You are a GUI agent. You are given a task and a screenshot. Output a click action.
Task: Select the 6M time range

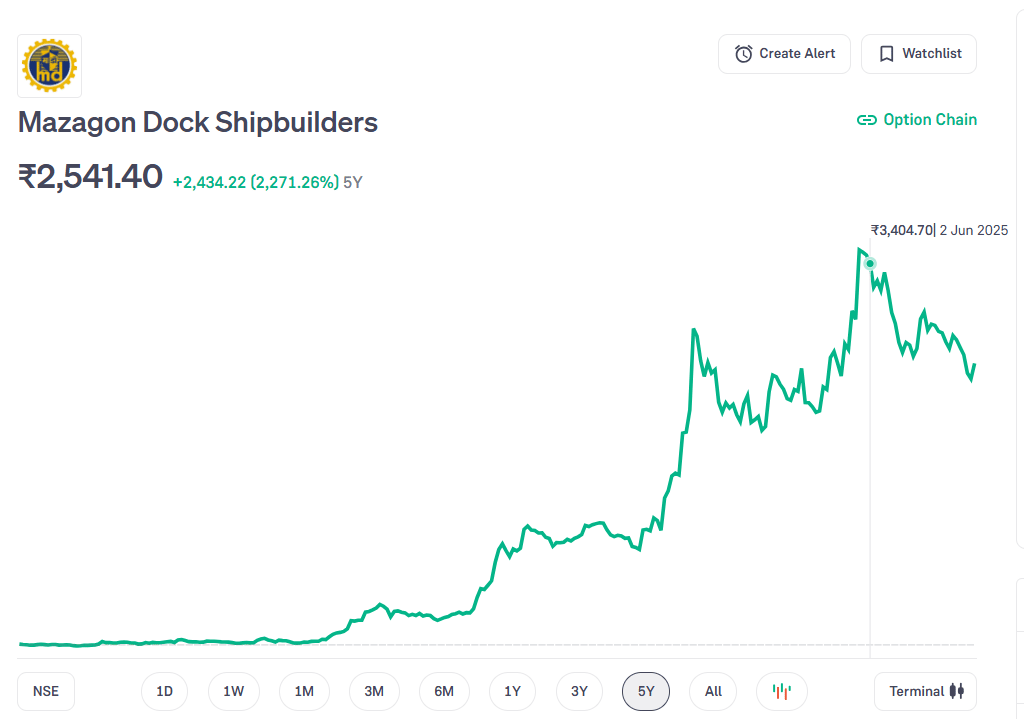(444, 691)
